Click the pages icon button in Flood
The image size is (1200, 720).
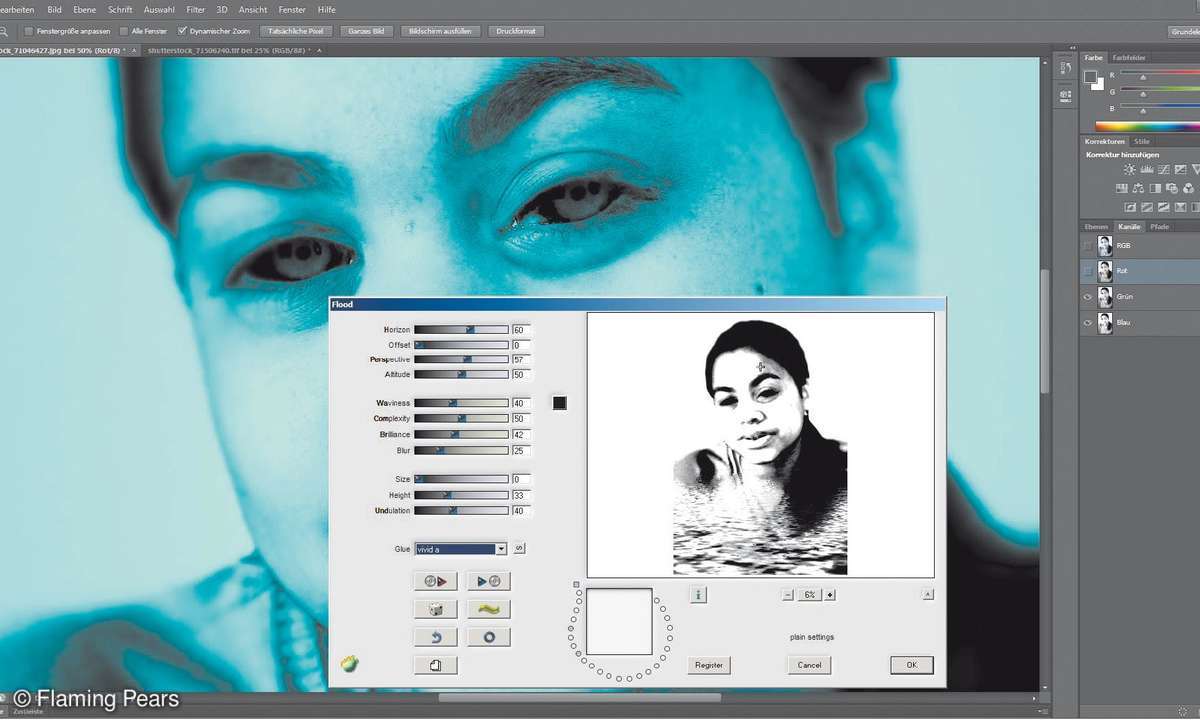[435, 665]
